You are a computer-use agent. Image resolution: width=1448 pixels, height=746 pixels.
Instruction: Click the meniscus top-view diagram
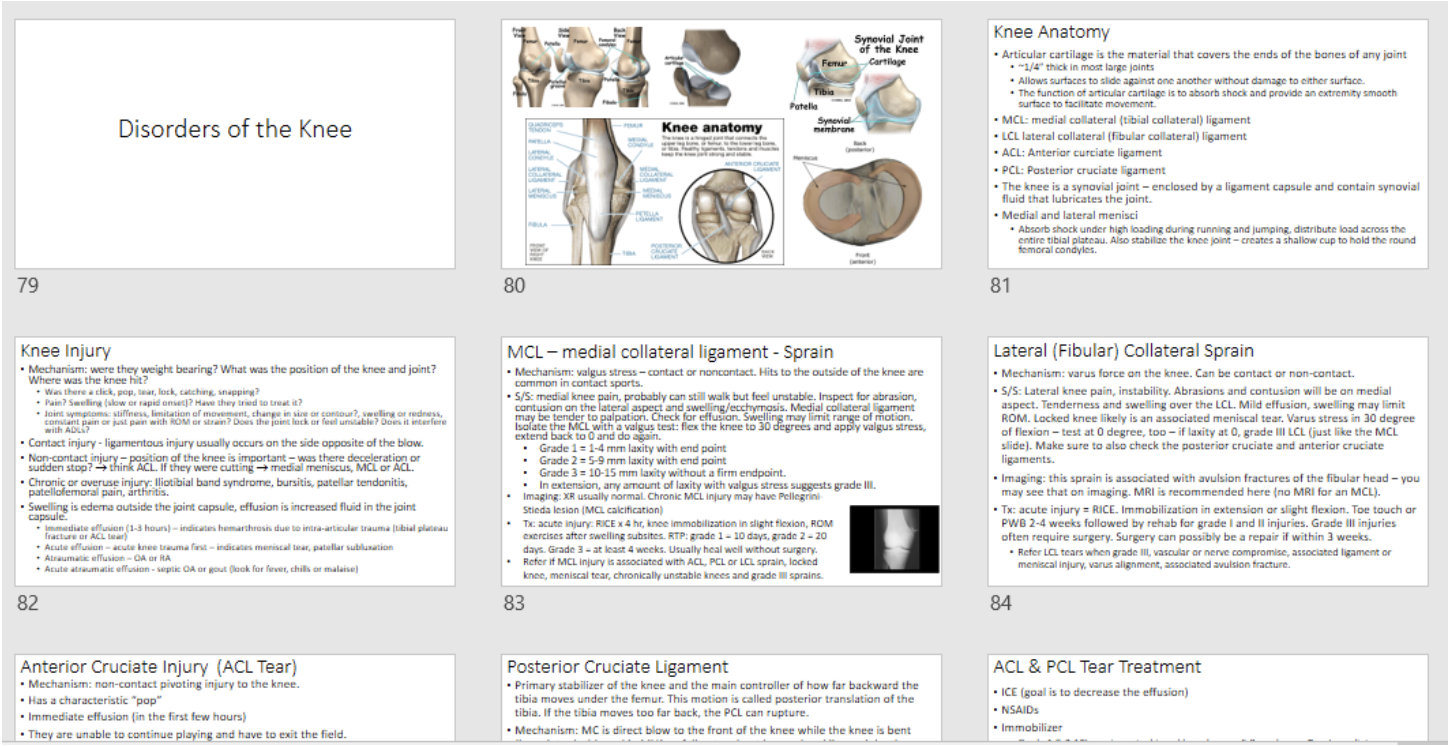coord(860,207)
